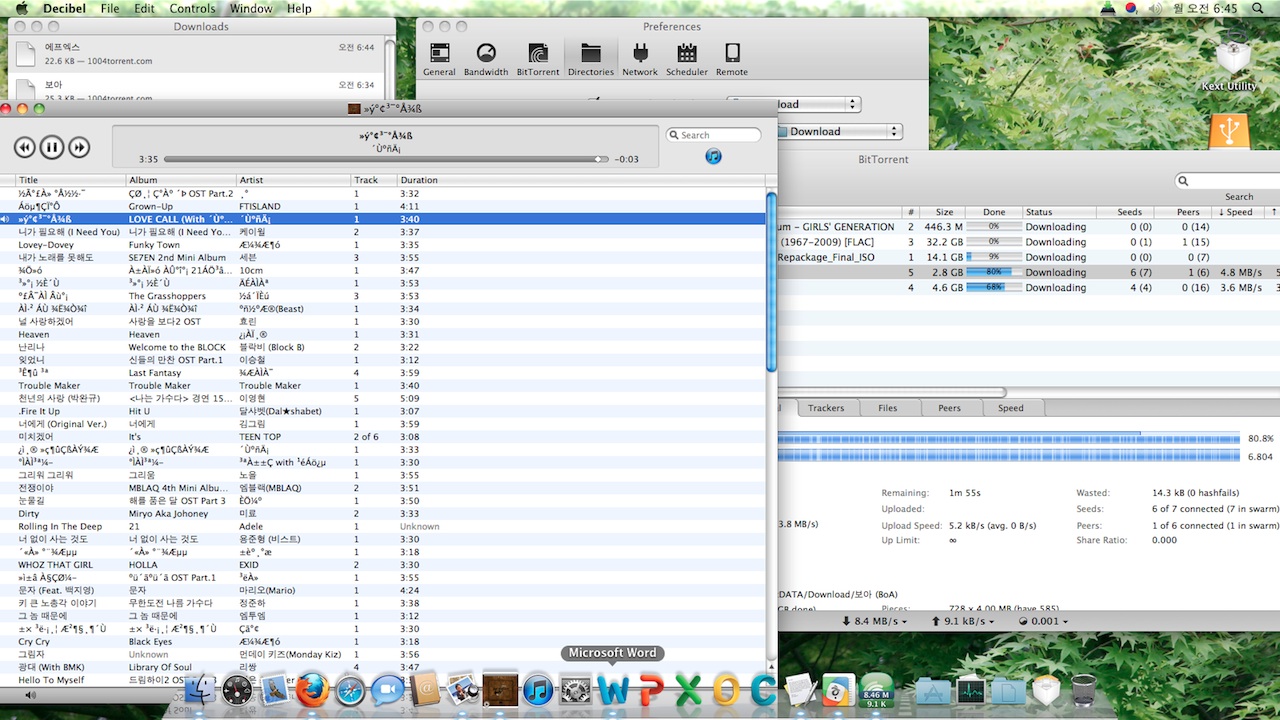Open System Preferences from the Dock
The image size is (1280, 720).
coord(575,690)
